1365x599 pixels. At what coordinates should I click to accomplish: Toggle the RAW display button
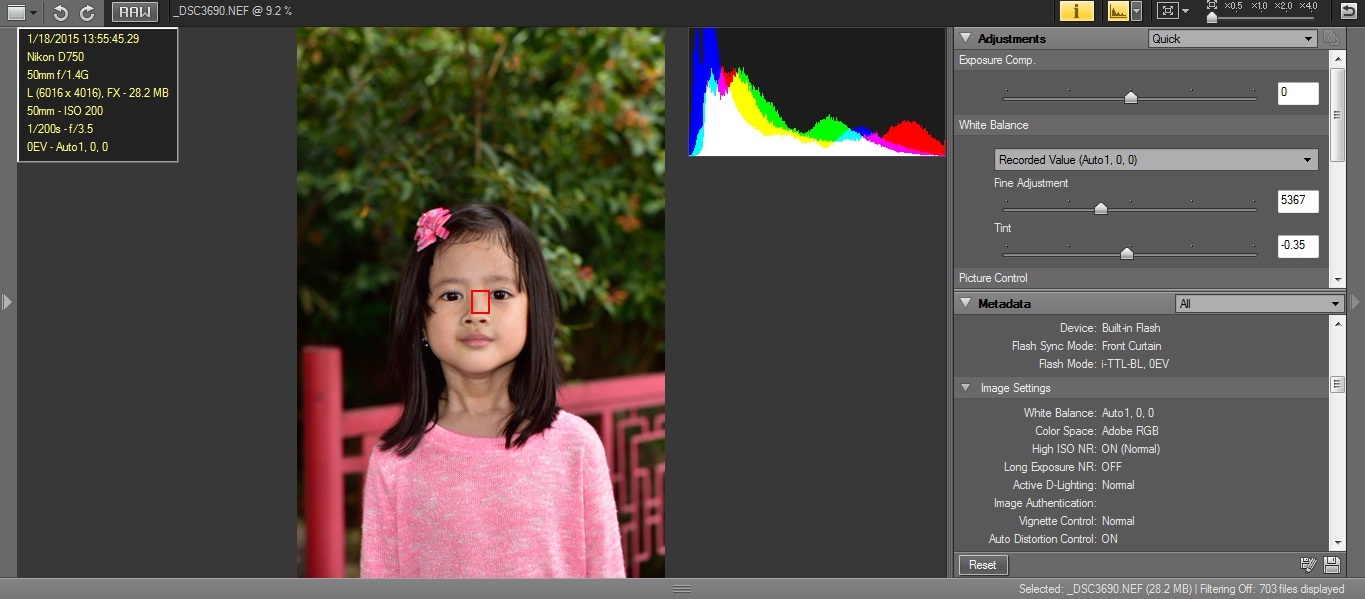click(x=134, y=12)
